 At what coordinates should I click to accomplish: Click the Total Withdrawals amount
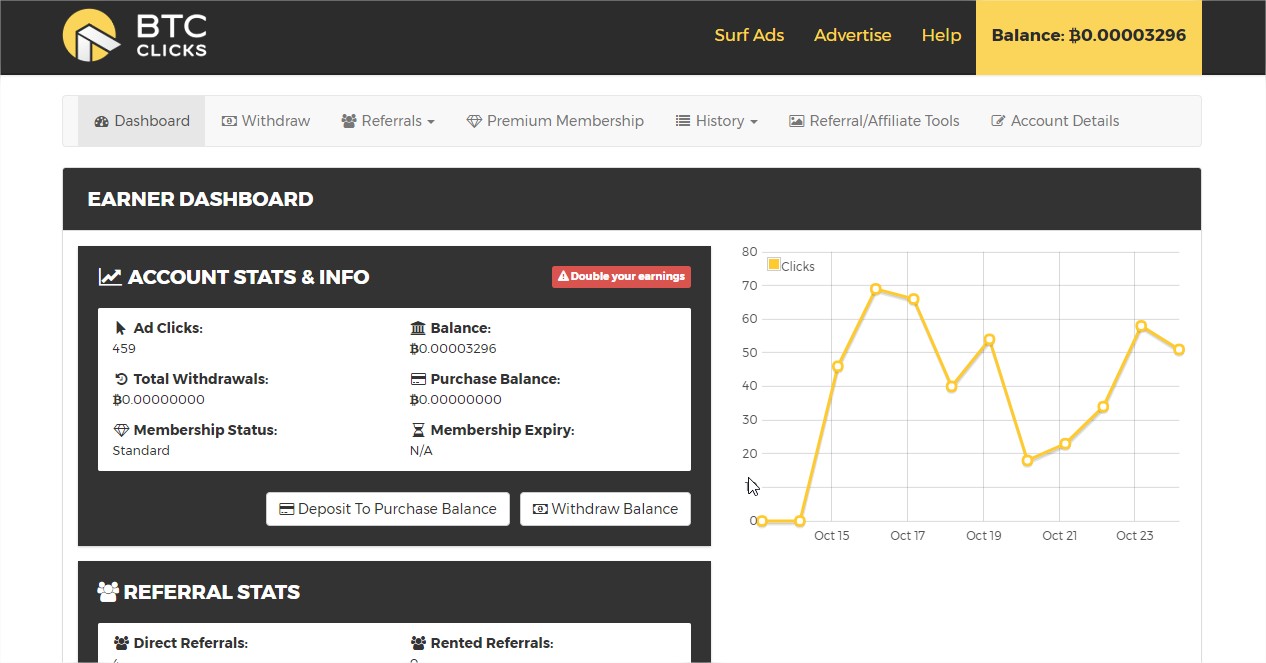pos(158,400)
